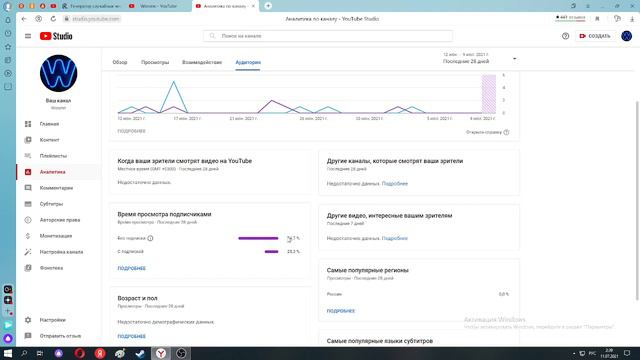Click the С подпиской watch time bar
This screenshot has width=640, height=360.
pyautogui.click(x=271, y=252)
